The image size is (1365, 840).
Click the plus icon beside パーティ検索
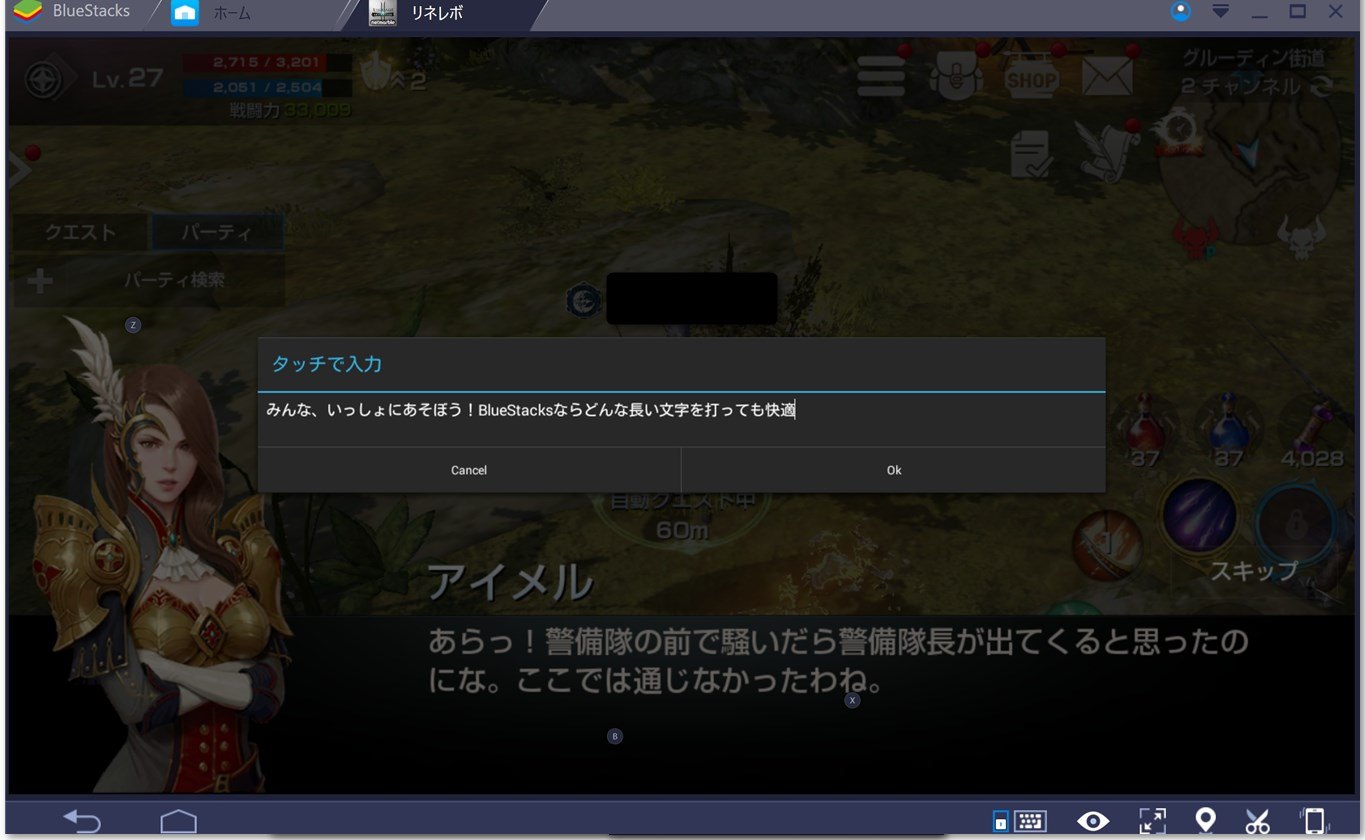pos(40,281)
